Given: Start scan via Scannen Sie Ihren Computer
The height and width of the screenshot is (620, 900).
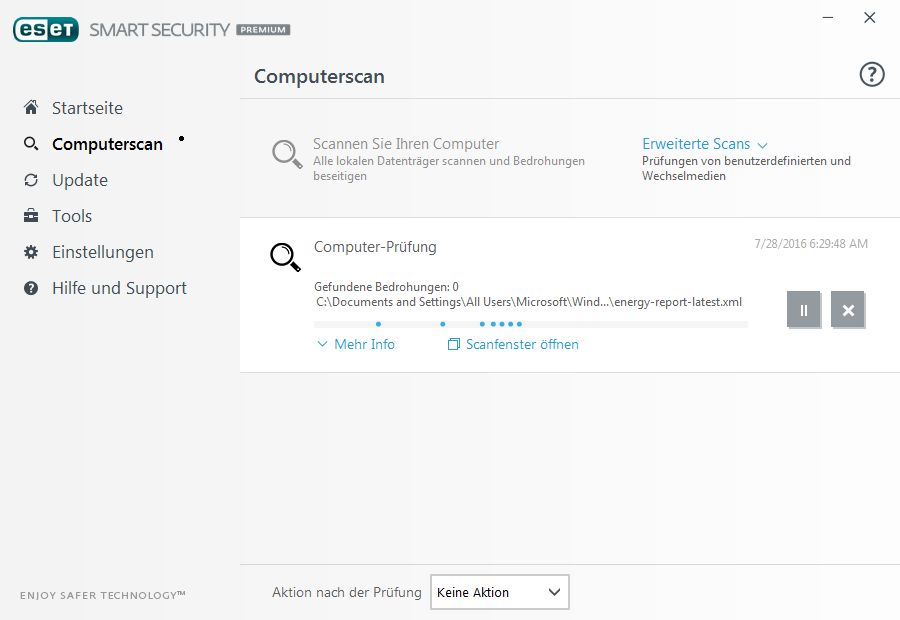Looking at the screenshot, I should tap(406, 144).
